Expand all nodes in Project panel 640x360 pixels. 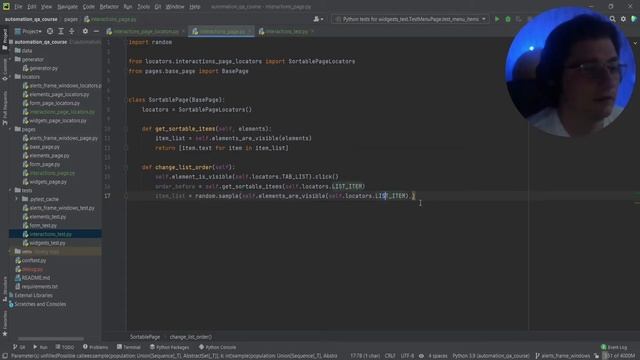tap(61, 31)
